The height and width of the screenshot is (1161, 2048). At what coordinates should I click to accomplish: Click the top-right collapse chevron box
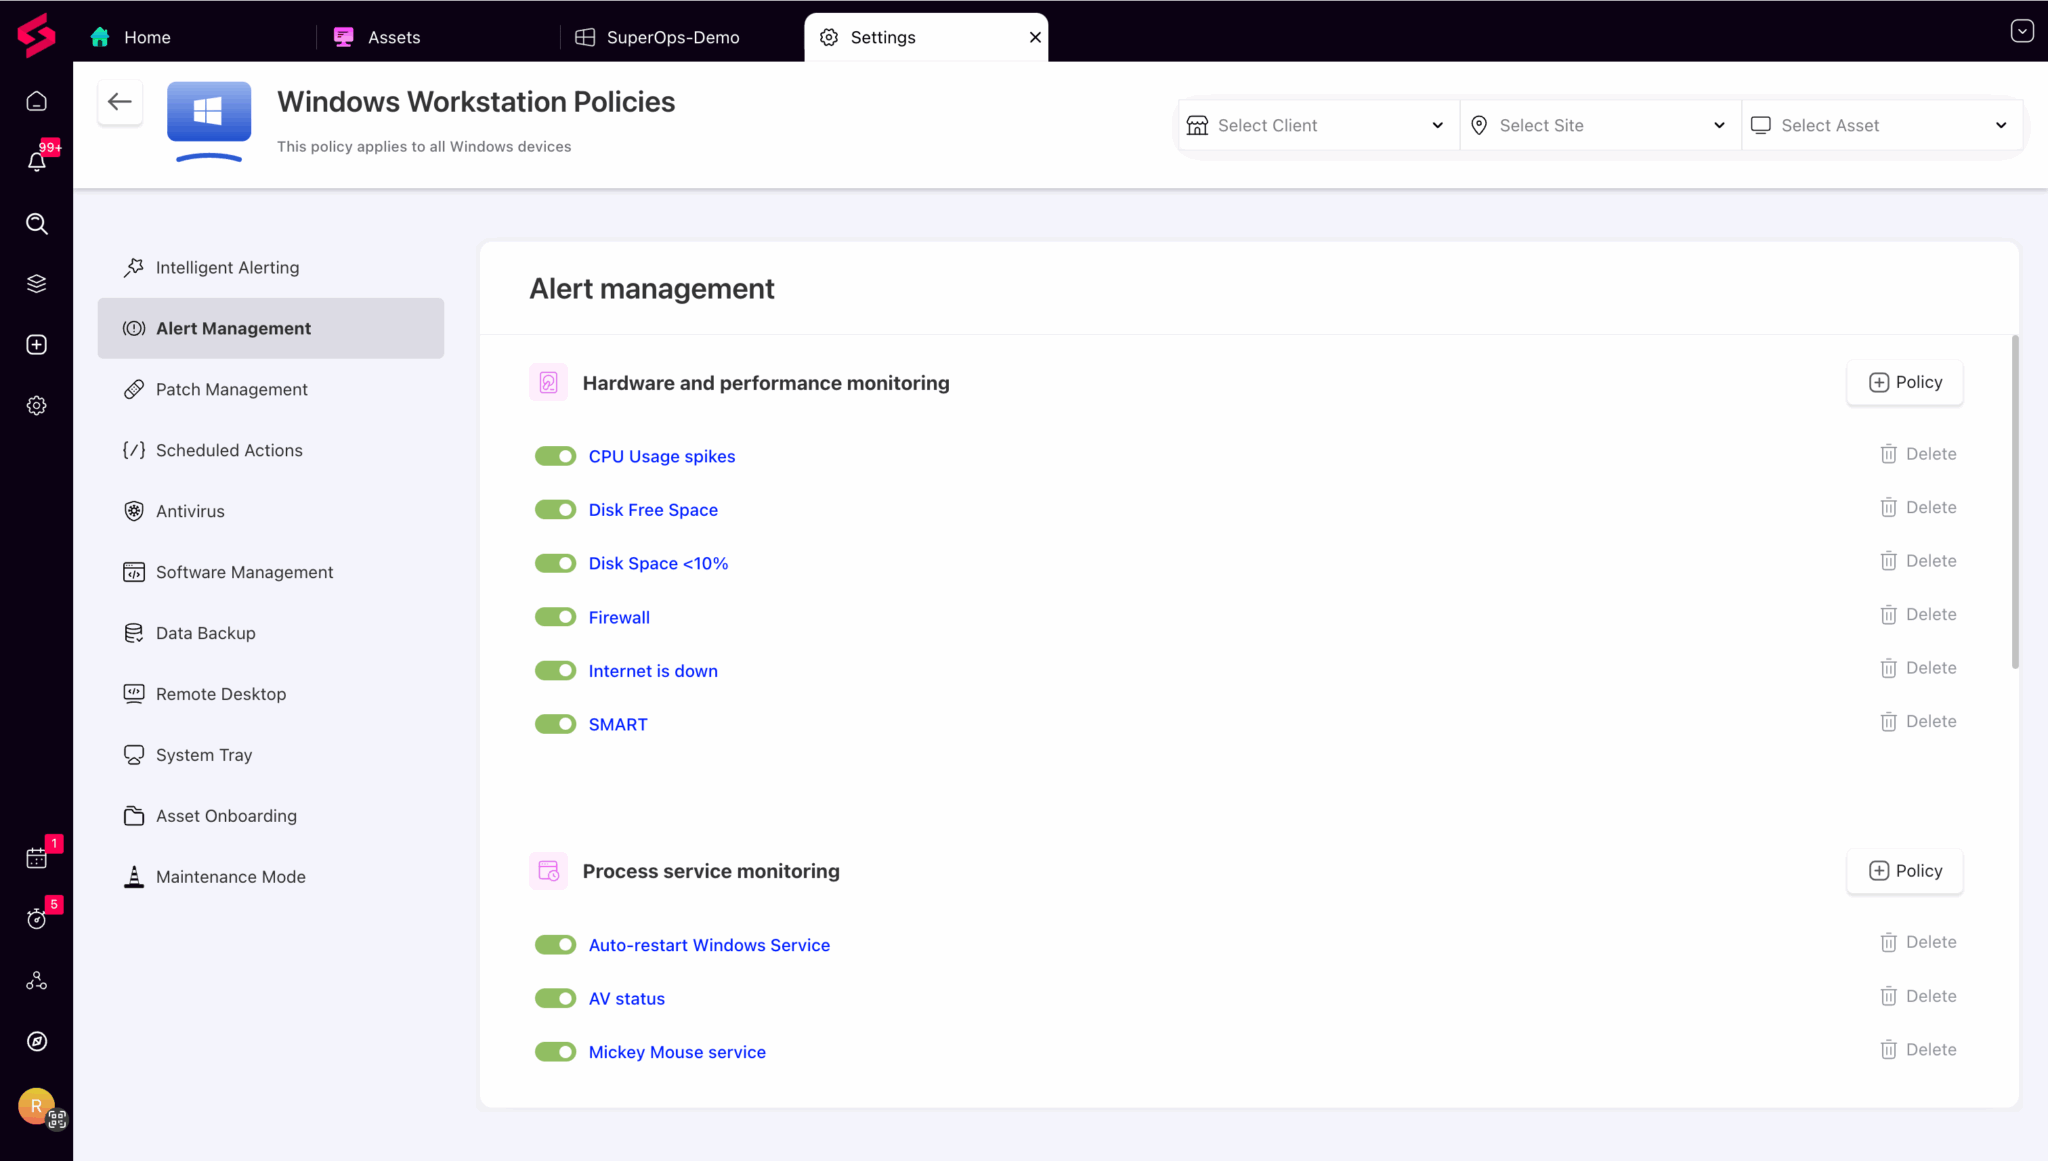coord(2022,31)
